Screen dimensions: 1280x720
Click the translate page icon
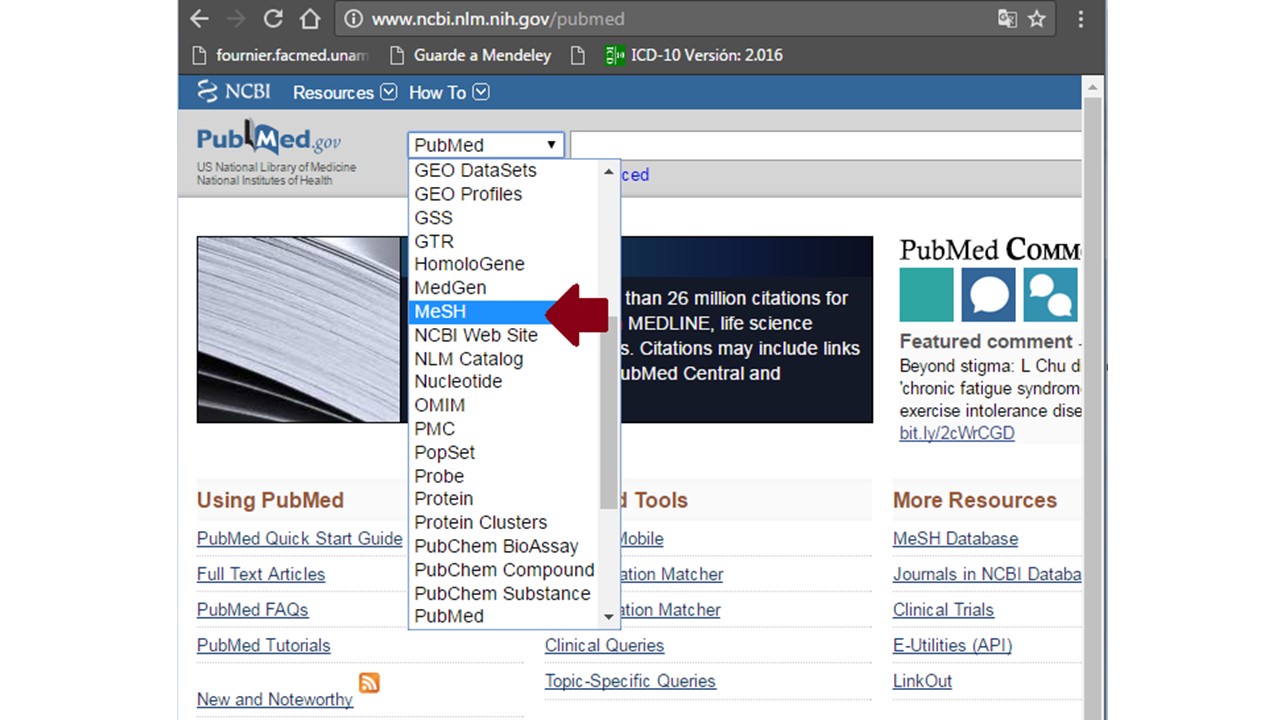tap(1007, 19)
